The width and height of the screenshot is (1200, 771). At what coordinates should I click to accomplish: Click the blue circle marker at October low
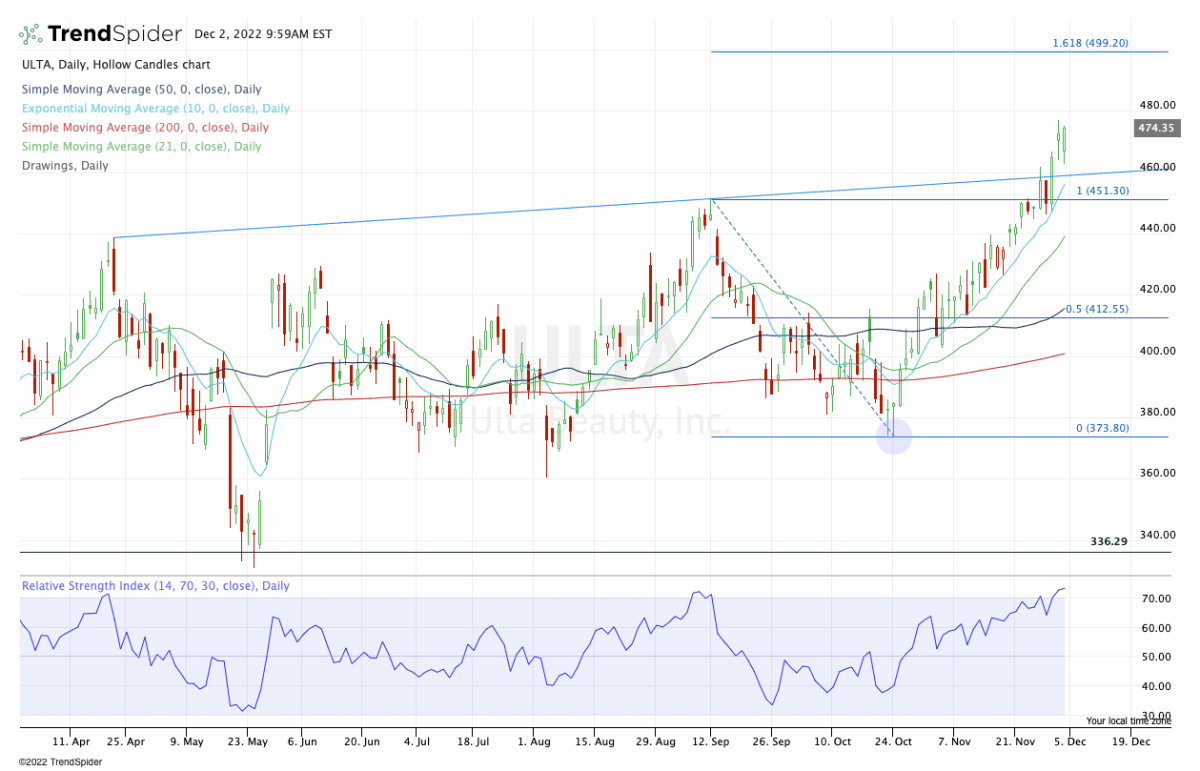[x=893, y=436]
